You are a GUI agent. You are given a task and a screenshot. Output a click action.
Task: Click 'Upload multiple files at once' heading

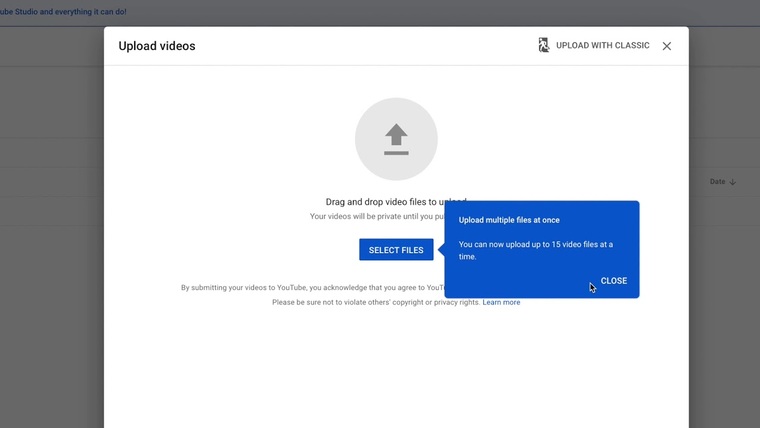pyautogui.click(x=509, y=220)
